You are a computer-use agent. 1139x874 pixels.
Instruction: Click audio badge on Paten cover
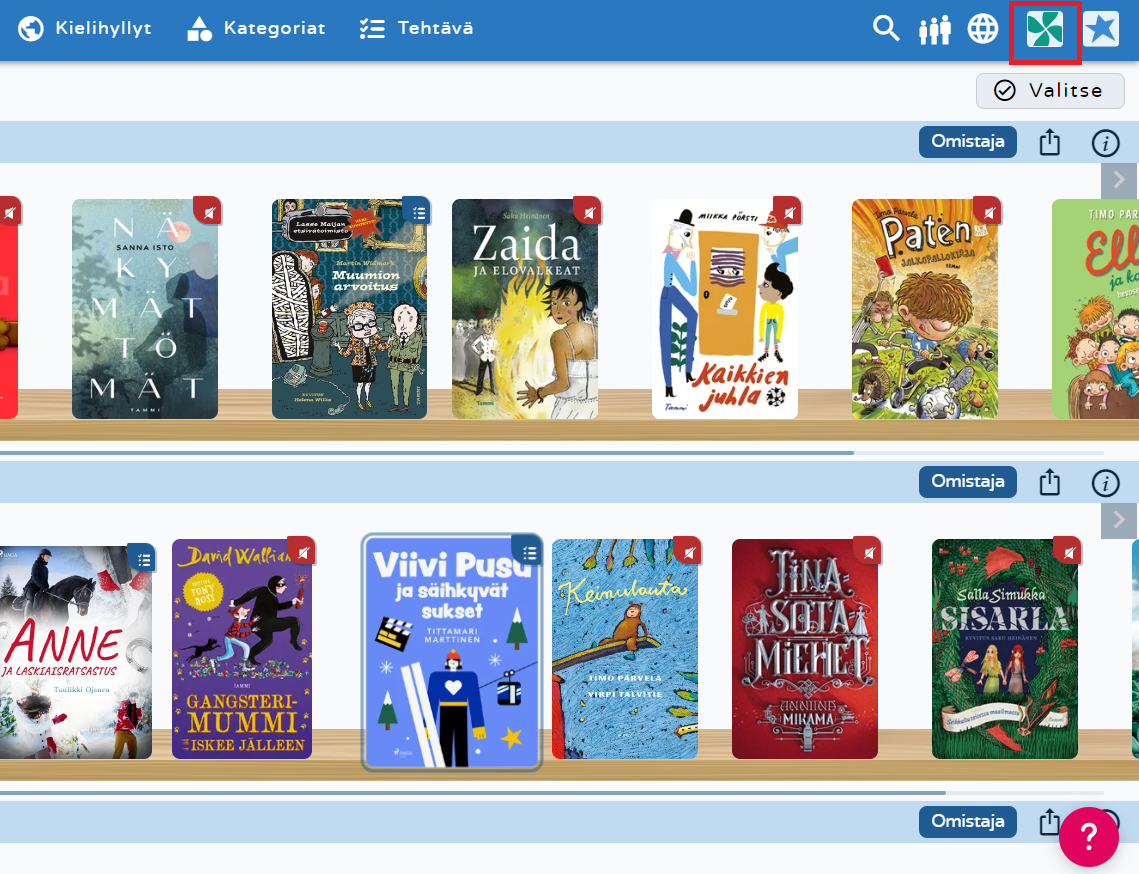(x=987, y=211)
